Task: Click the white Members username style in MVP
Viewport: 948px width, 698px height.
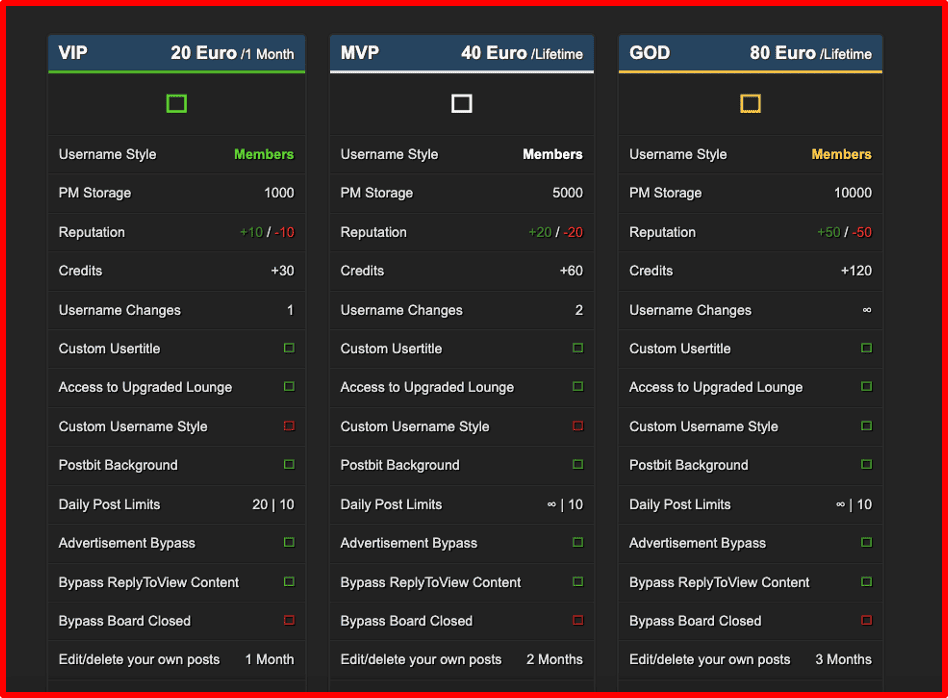Action: coord(553,154)
